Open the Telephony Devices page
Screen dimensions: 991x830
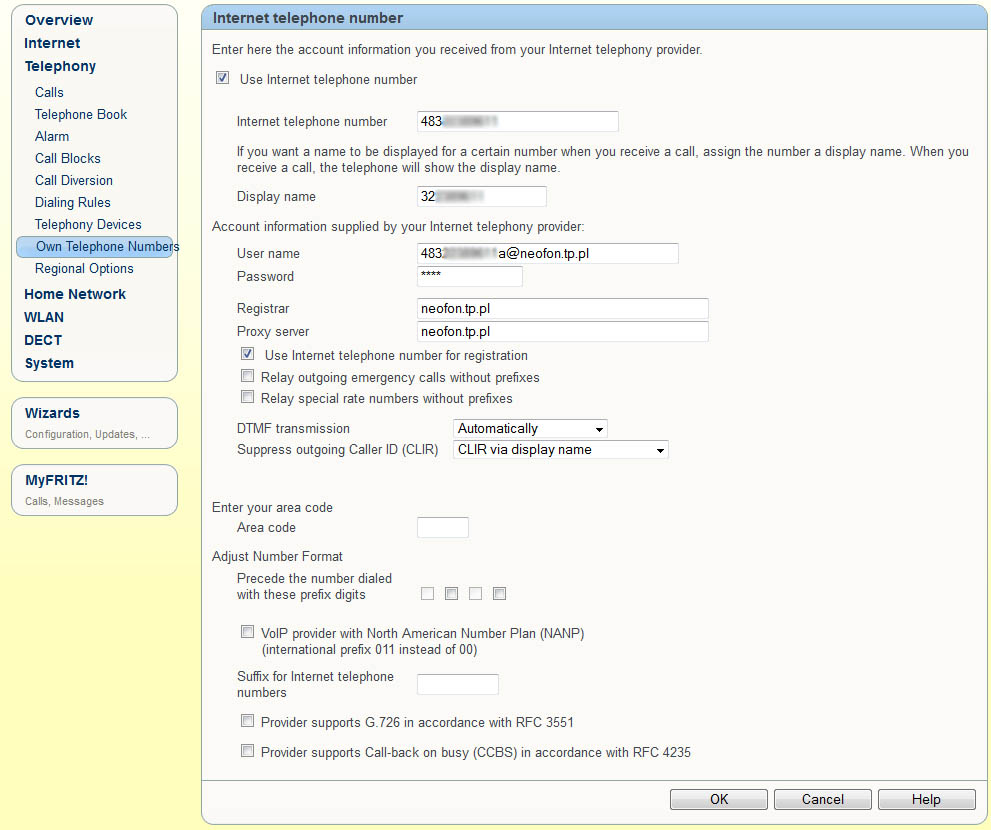[x=88, y=224]
